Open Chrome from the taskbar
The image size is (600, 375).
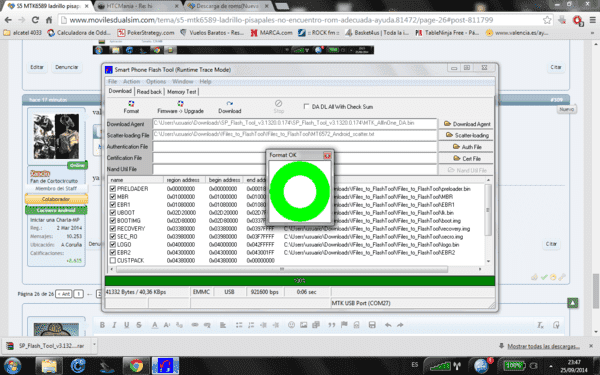coord(136,366)
